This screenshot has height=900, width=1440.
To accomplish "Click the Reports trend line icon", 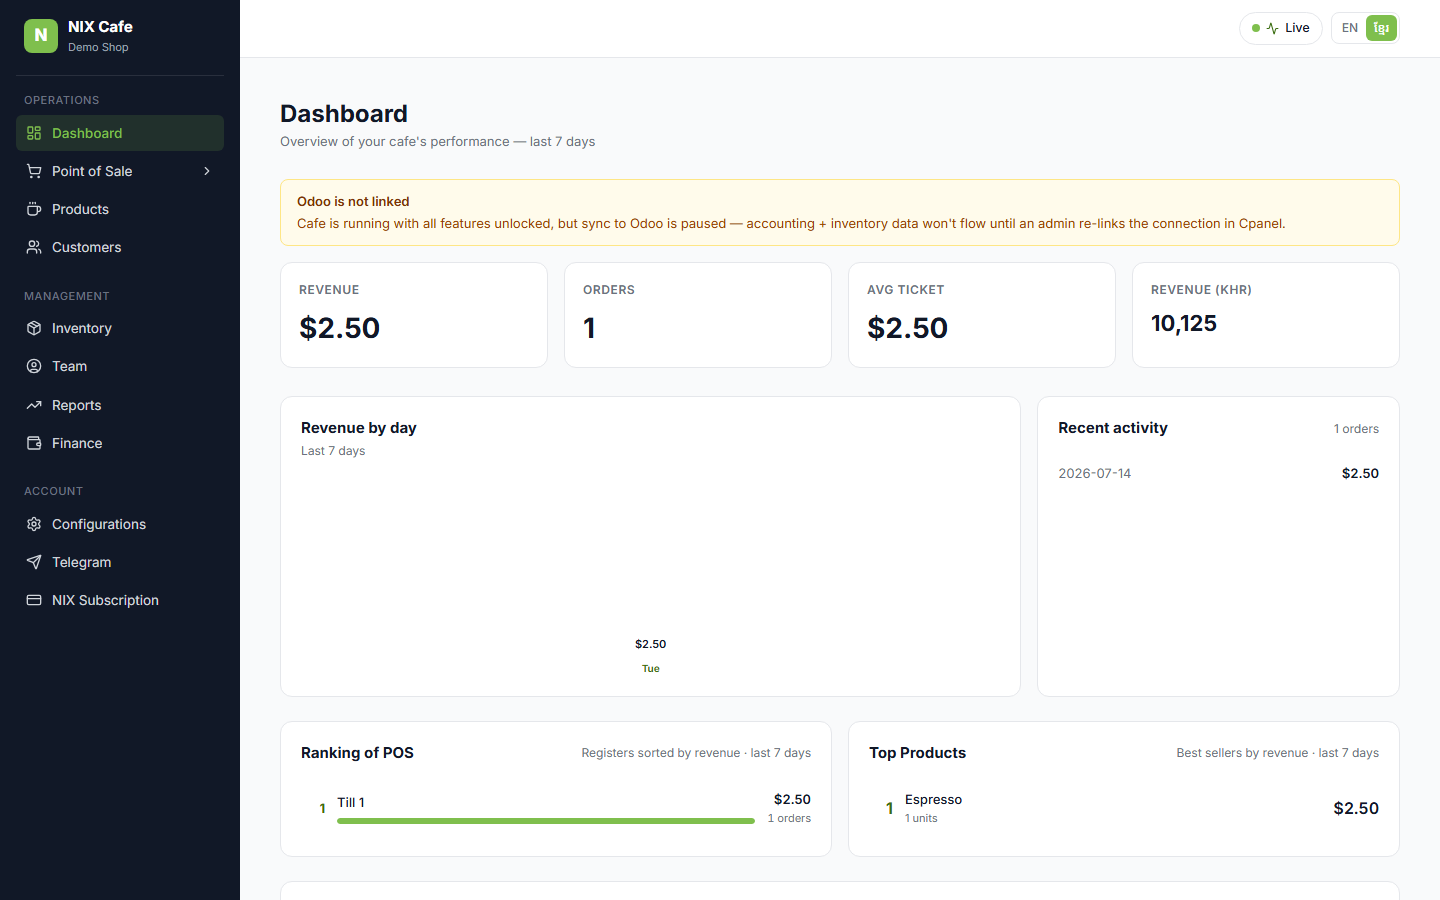I will pos(34,405).
